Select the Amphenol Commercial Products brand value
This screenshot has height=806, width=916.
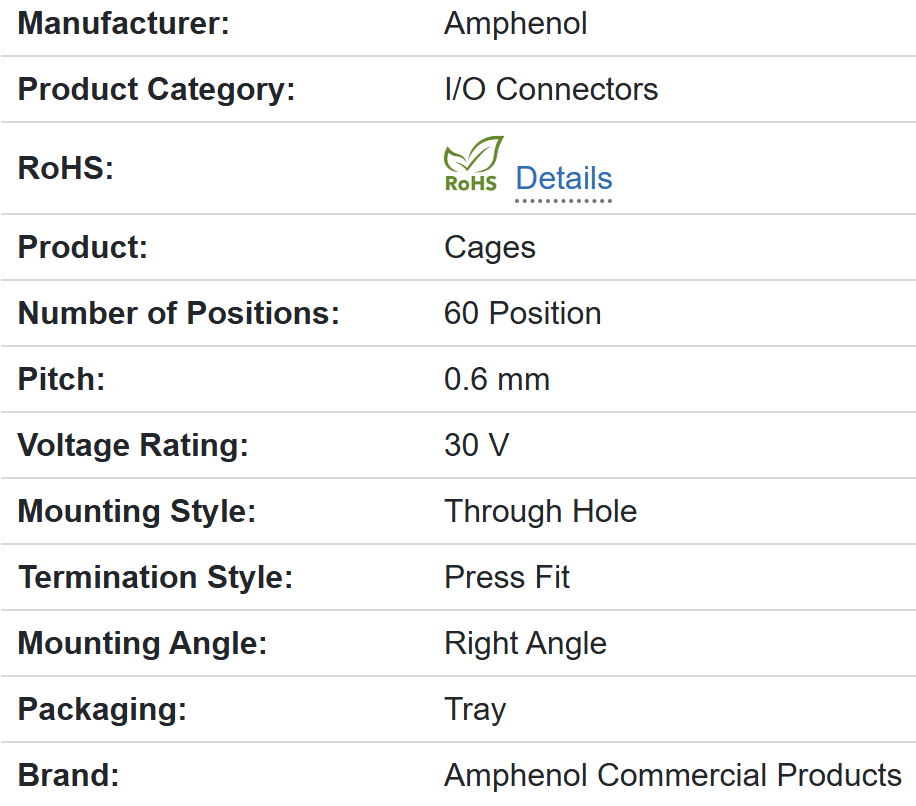click(x=672, y=775)
